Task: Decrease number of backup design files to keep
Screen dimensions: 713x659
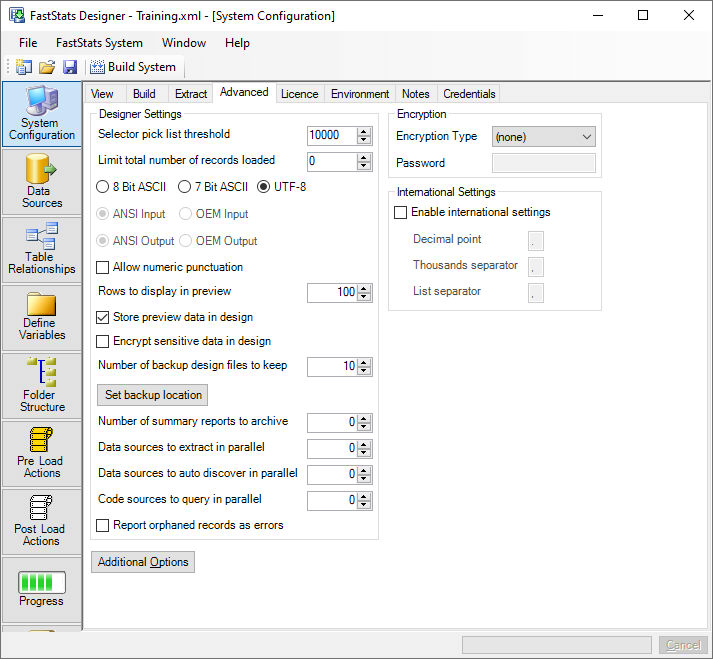Action: point(364,371)
